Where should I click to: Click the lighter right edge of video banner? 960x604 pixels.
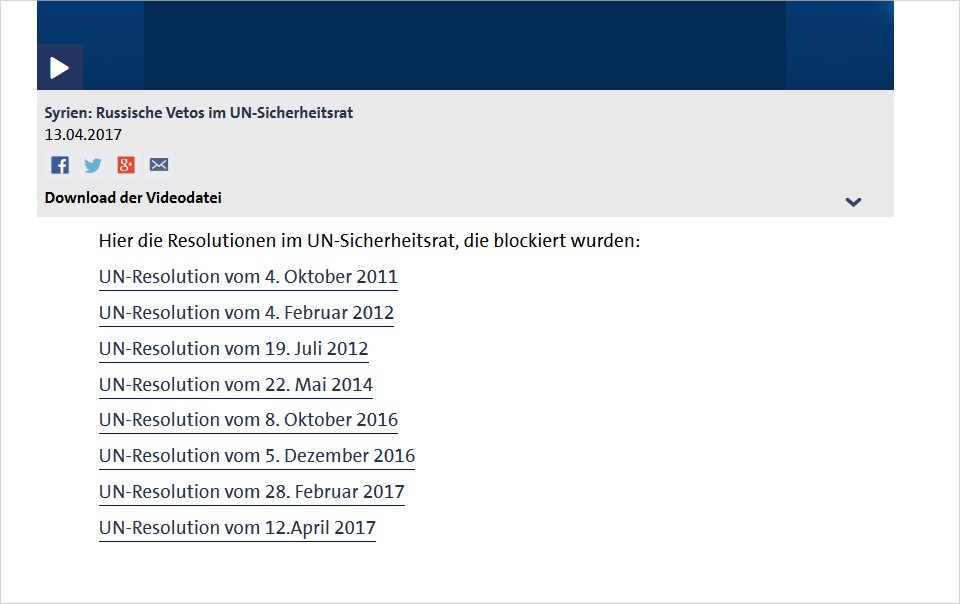(x=840, y=45)
